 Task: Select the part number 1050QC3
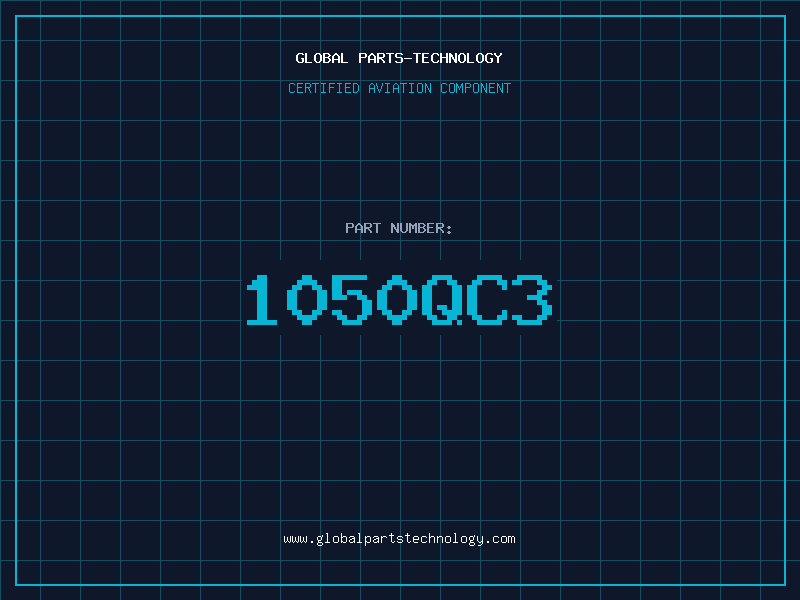pyautogui.click(x=399, y=300)
